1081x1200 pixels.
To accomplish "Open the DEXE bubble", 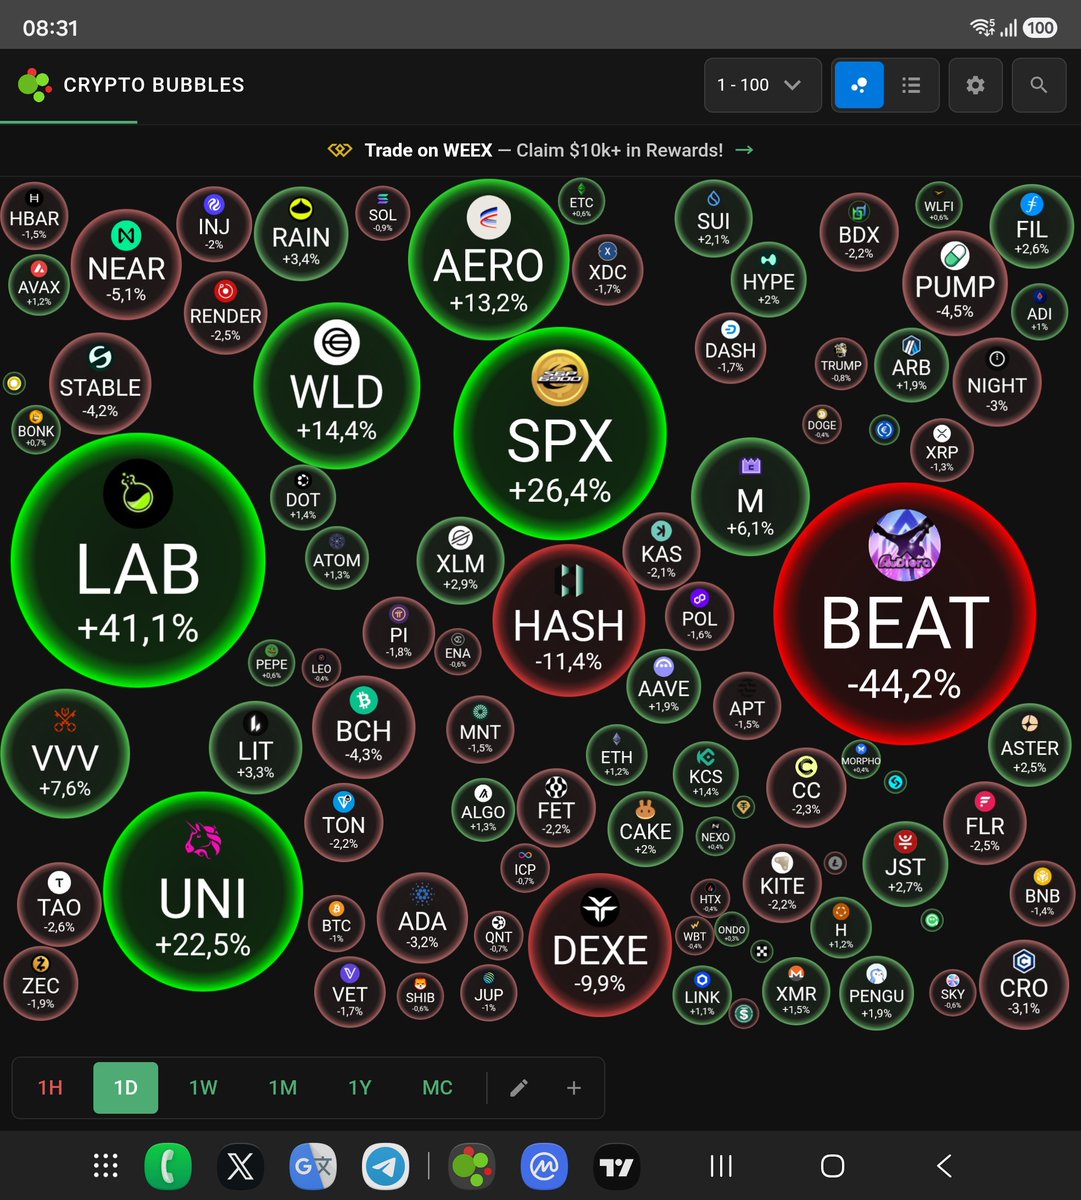I will (x=600, y=945).
